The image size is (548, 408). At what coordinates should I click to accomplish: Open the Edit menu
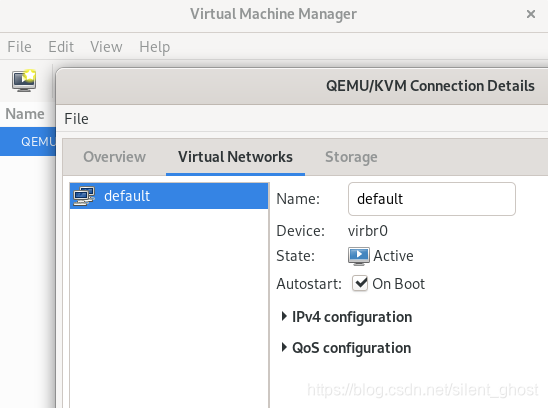[61, 46]
